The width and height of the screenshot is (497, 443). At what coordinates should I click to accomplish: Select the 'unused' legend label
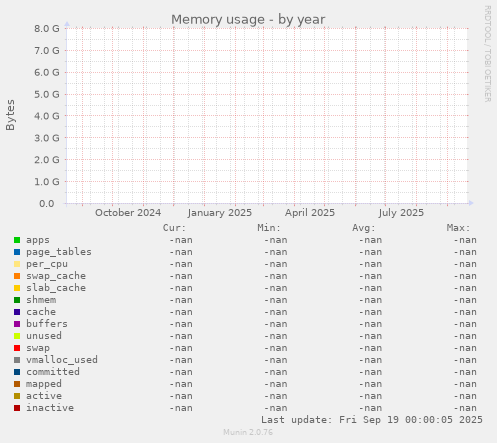(x=44, y=336)
